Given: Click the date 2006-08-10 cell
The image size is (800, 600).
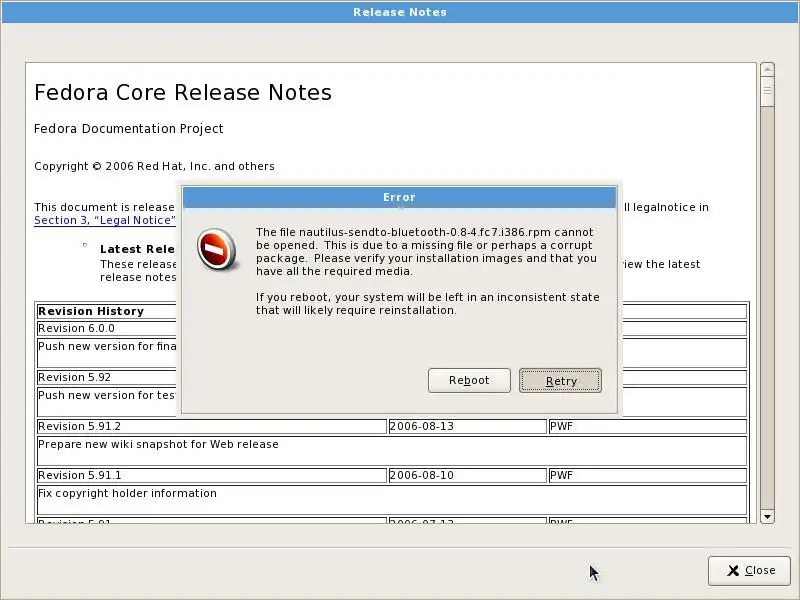Looking at the screenshot, I should [x=467, y=475].
